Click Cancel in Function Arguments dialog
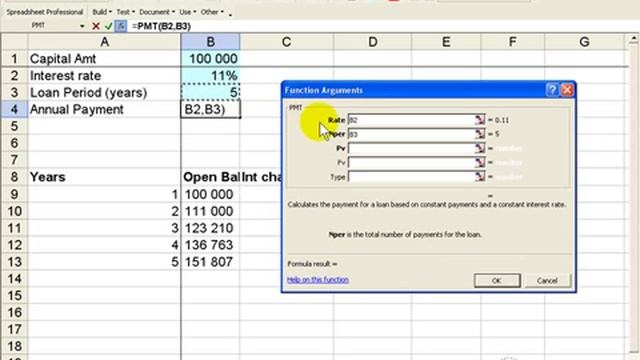This screenshot has width=640, height=360. [x=547, y=280]
